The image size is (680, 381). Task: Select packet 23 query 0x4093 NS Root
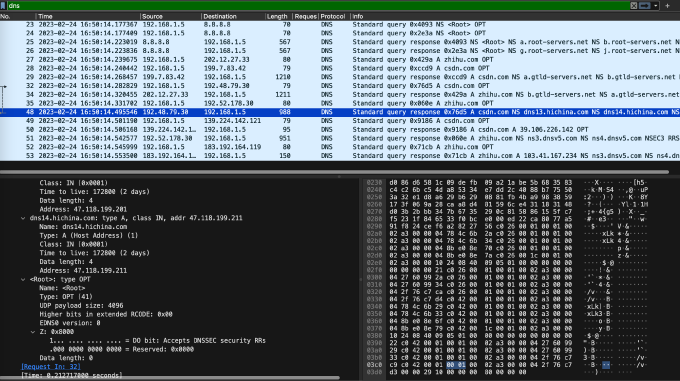[x=340, y=25]
